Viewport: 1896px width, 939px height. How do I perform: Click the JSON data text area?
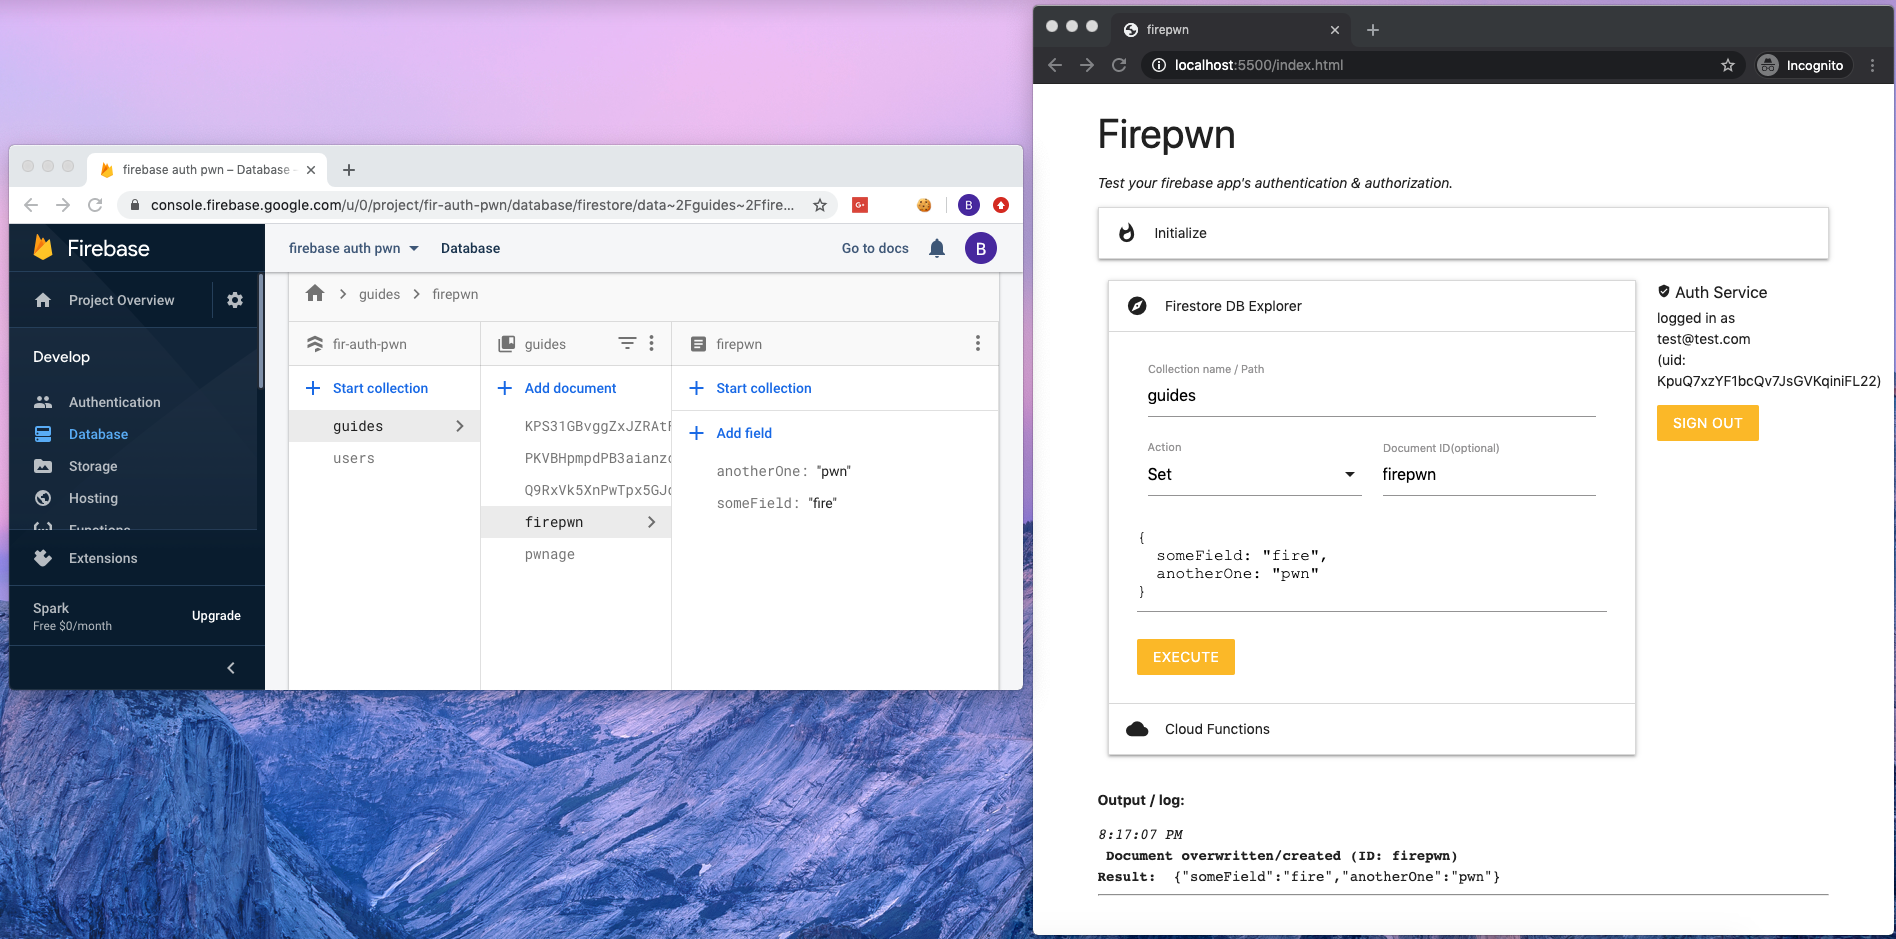tap(1371, 565)
